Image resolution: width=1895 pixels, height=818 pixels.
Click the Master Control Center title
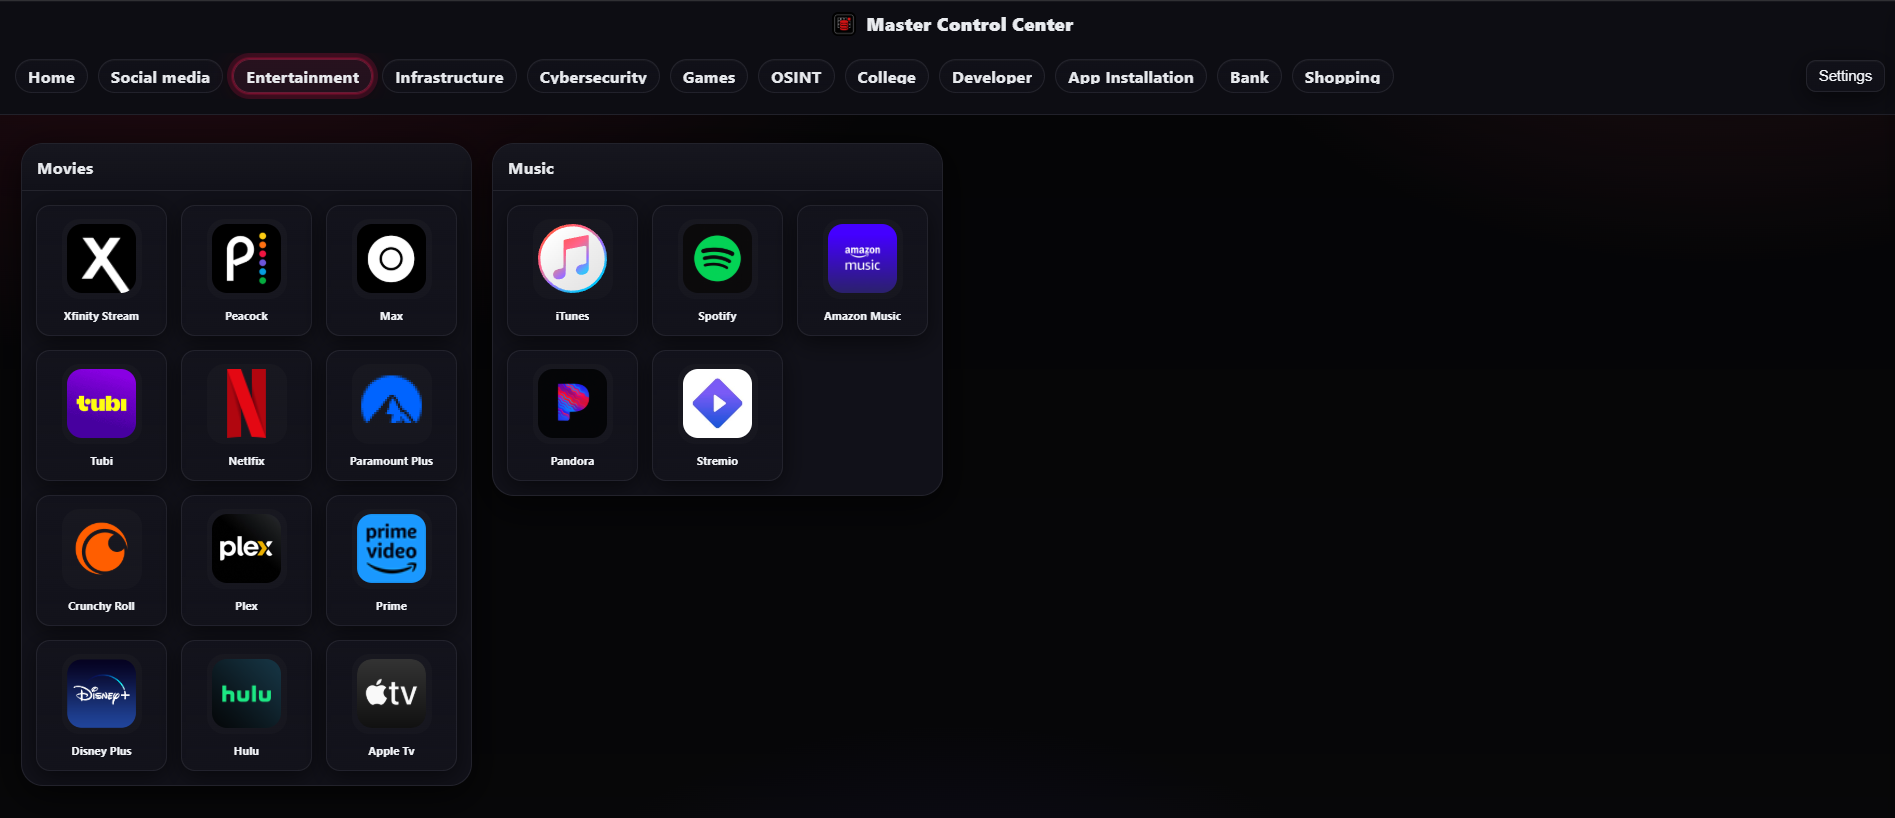click(970, 24)
